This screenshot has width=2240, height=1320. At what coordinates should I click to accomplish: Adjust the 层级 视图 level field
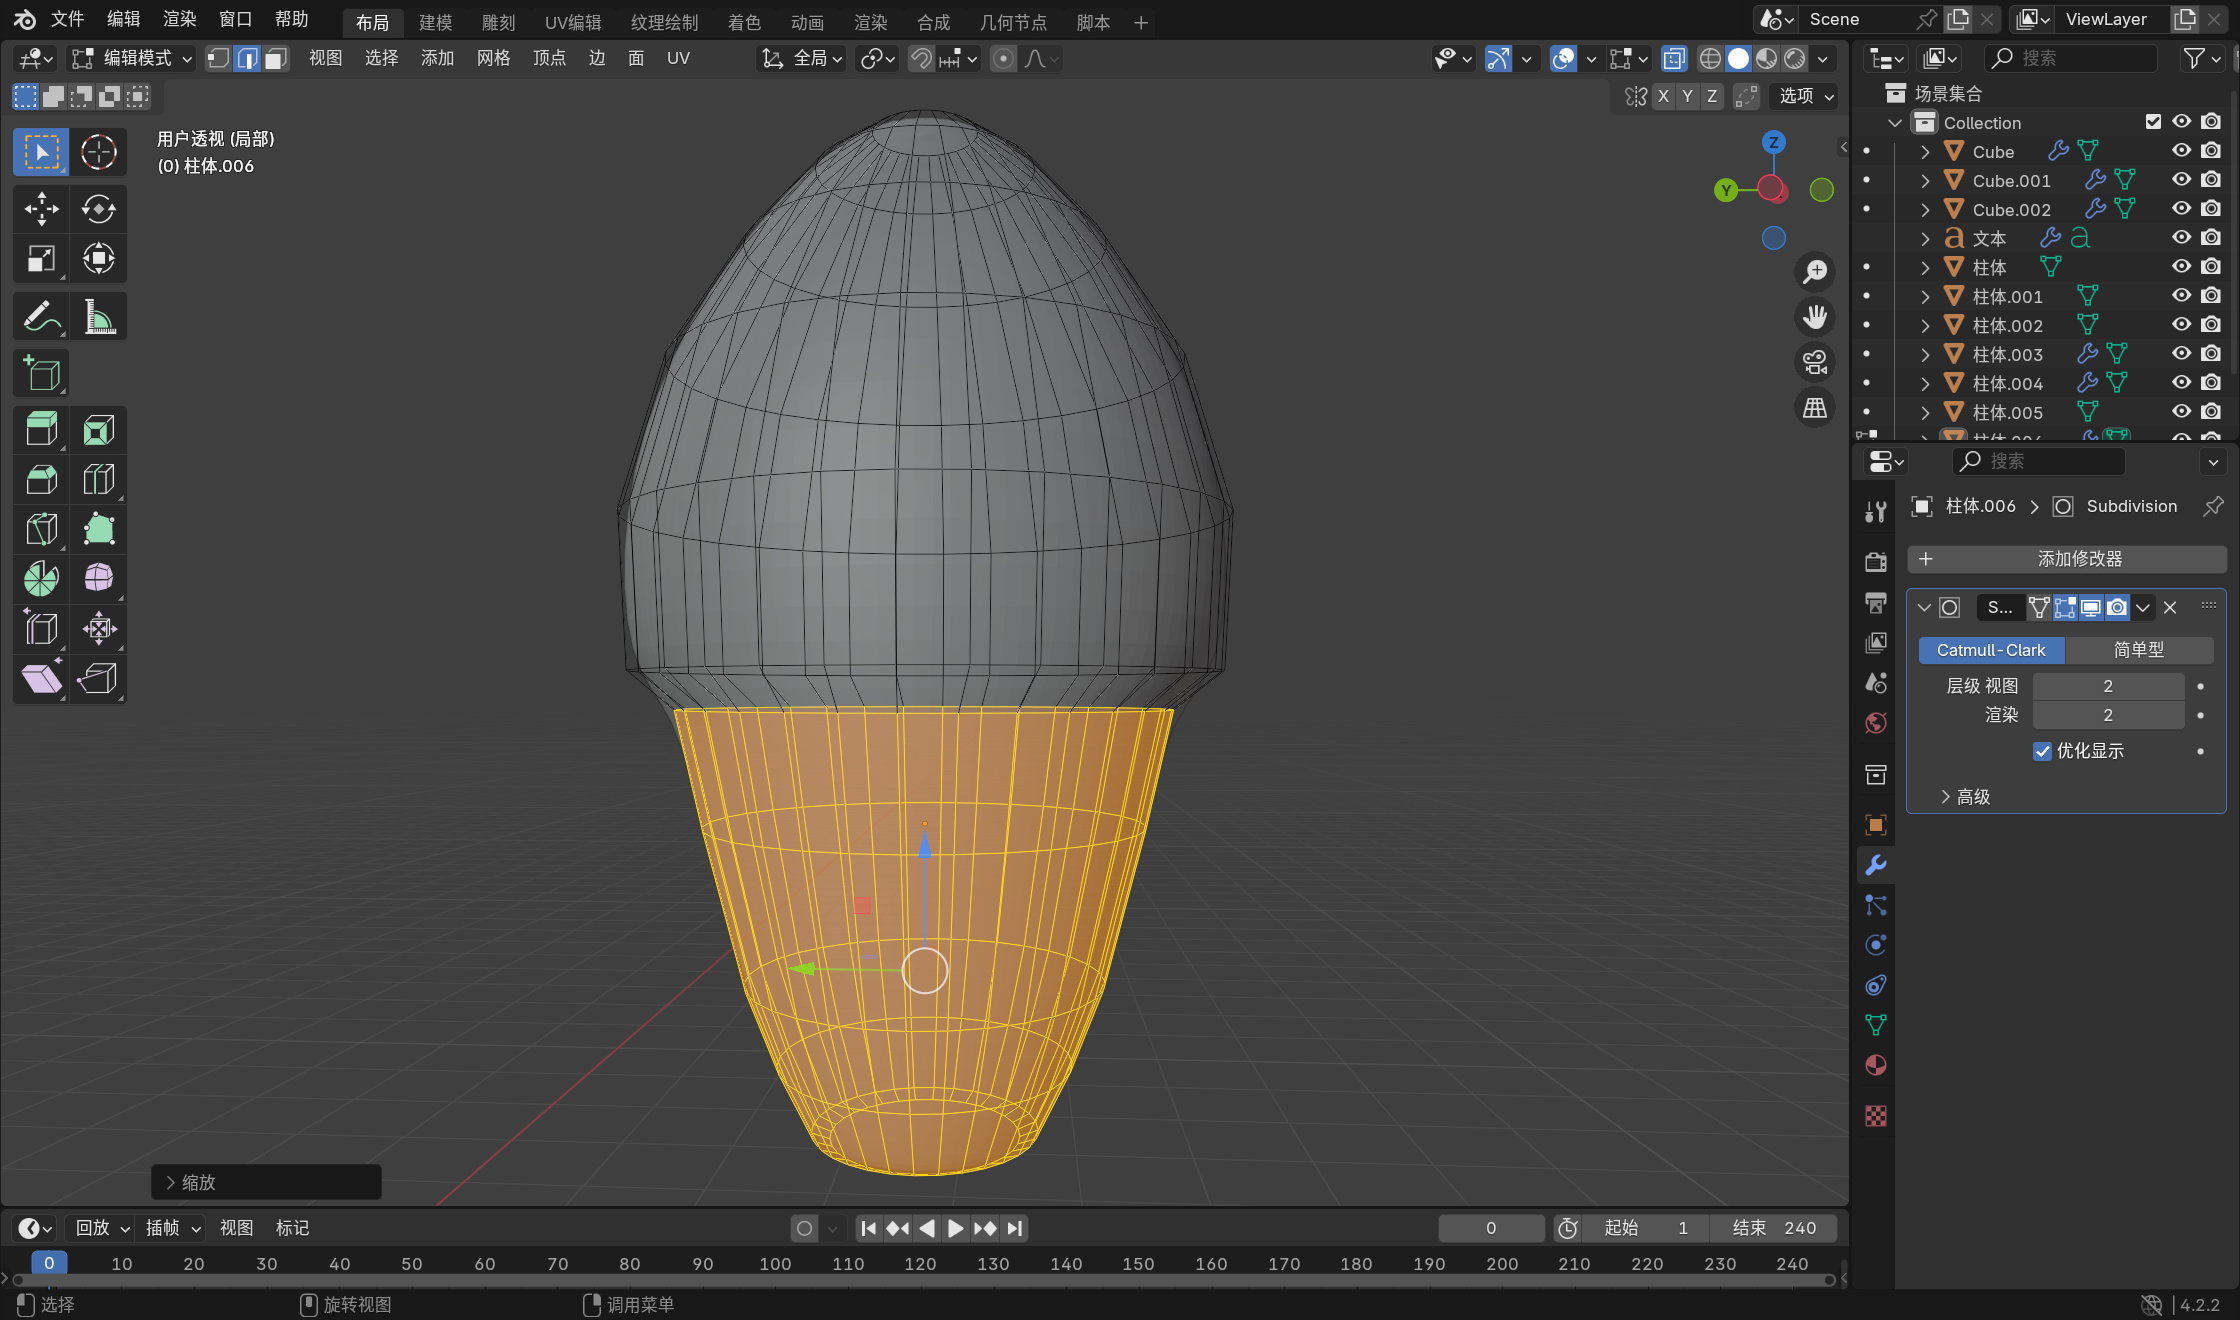coord(2107,686)
